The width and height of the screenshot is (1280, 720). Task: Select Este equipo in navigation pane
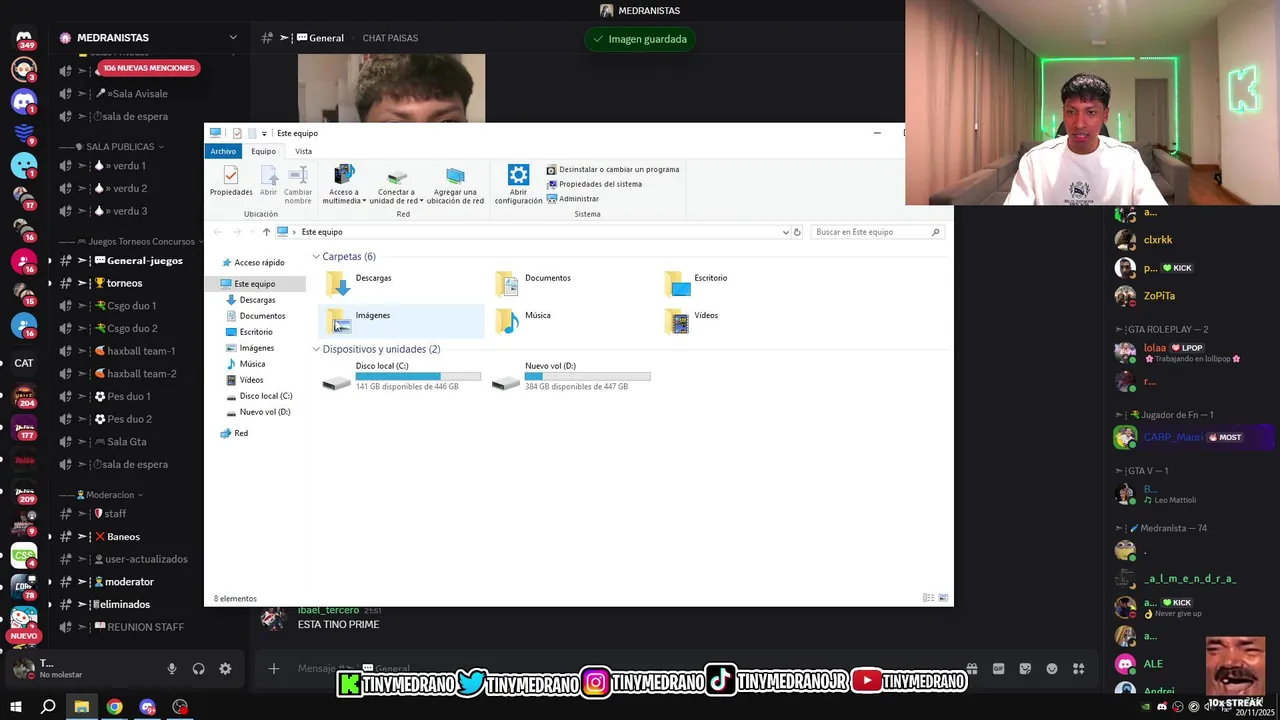255,284
